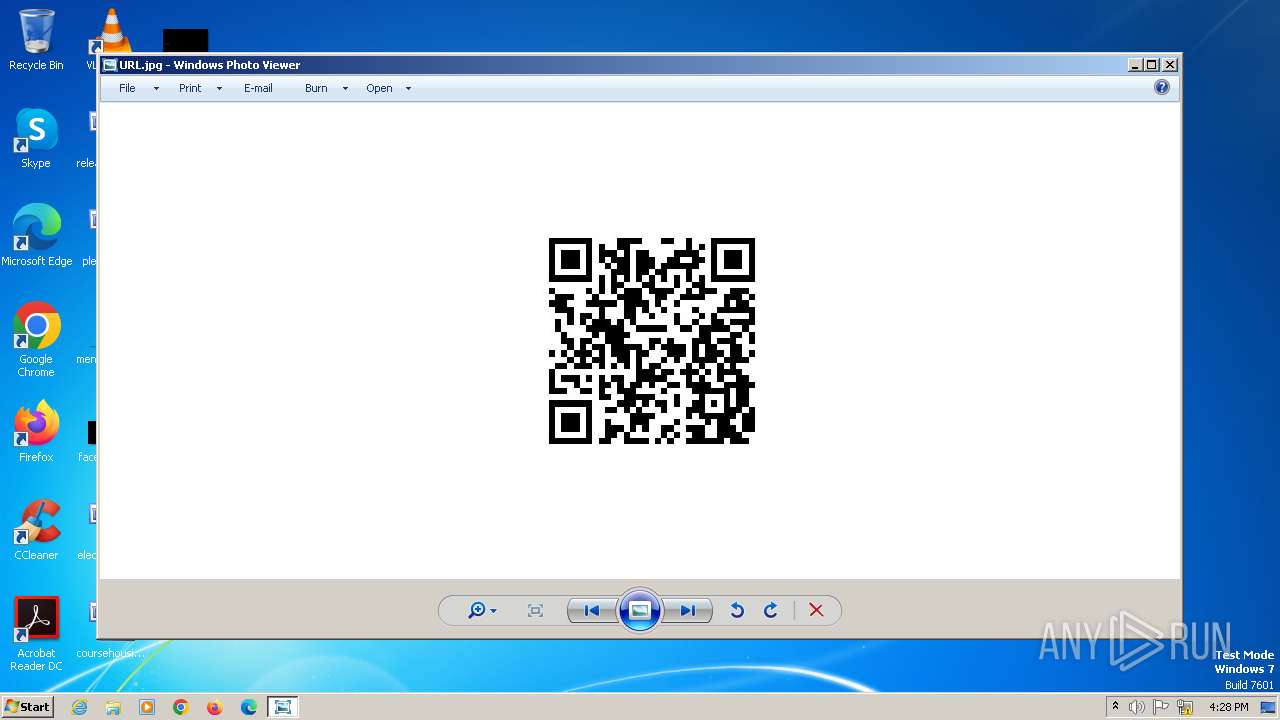Open Recycle Bin on desktop
Screen dimensions: 1280x720
(36, 40)
